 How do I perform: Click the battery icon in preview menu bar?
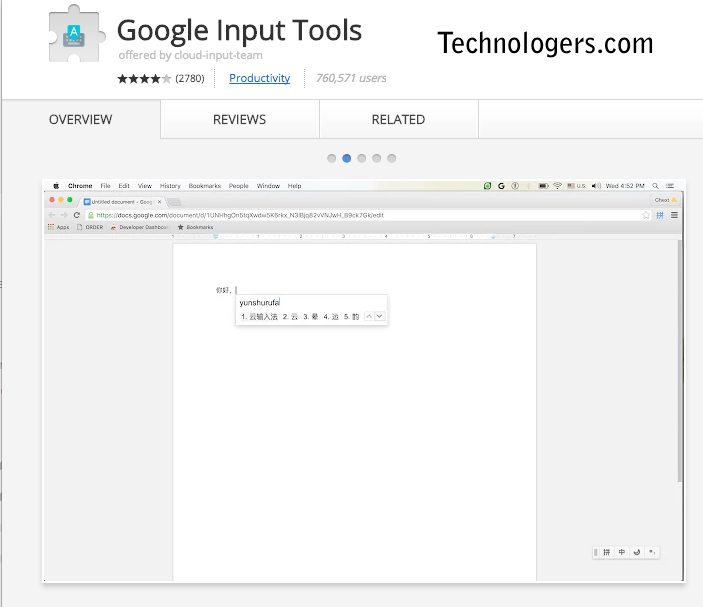543,186
